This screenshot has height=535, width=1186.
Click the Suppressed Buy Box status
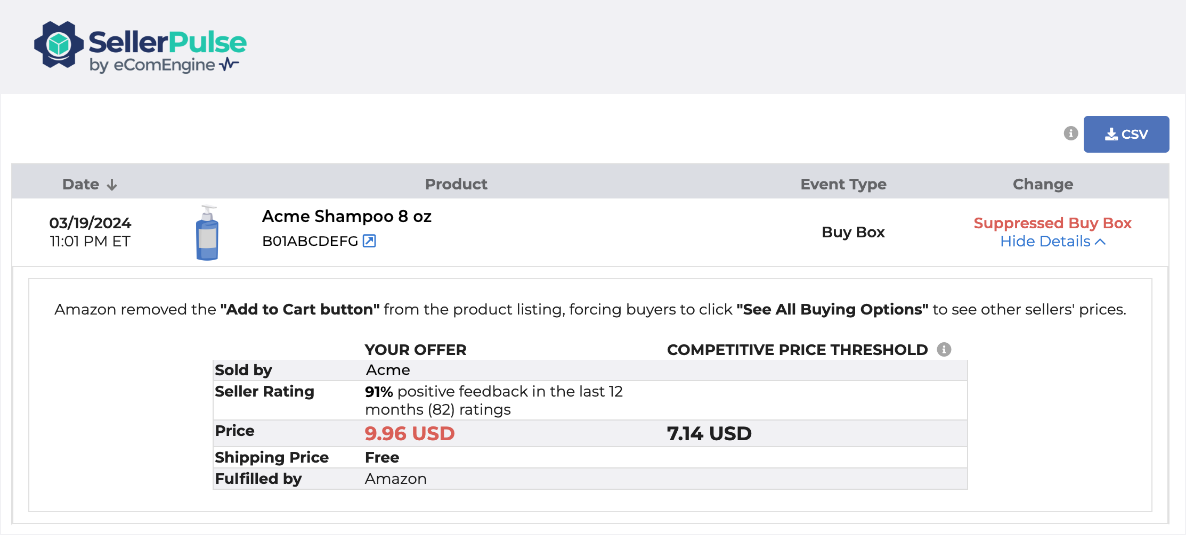click(1052, 223)
